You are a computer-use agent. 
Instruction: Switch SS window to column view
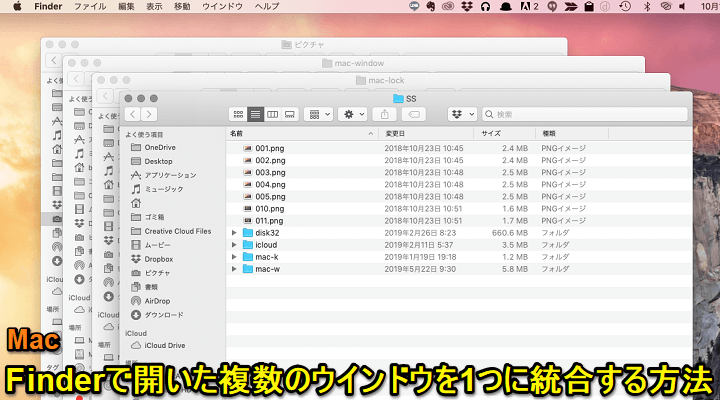pyautogui.click(x=272, y=114)
